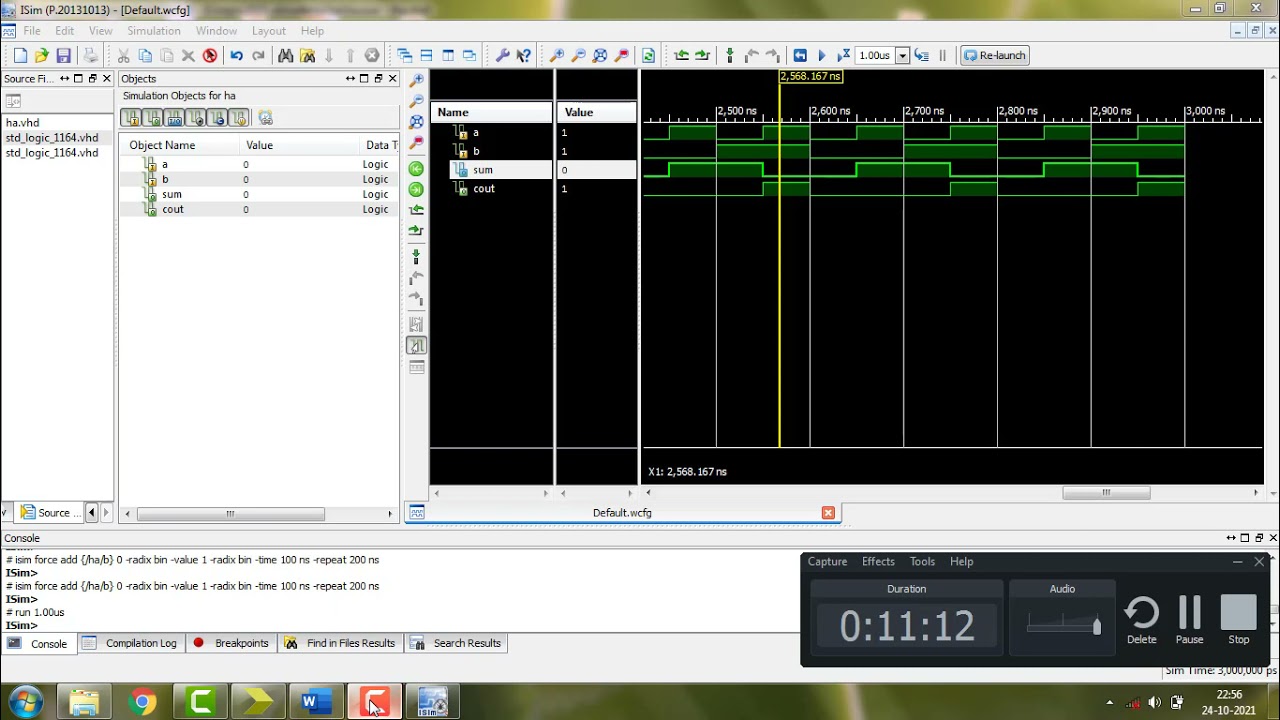Save the waveform configuration
Screen dimensions: 1280x720
pos(64,56)
